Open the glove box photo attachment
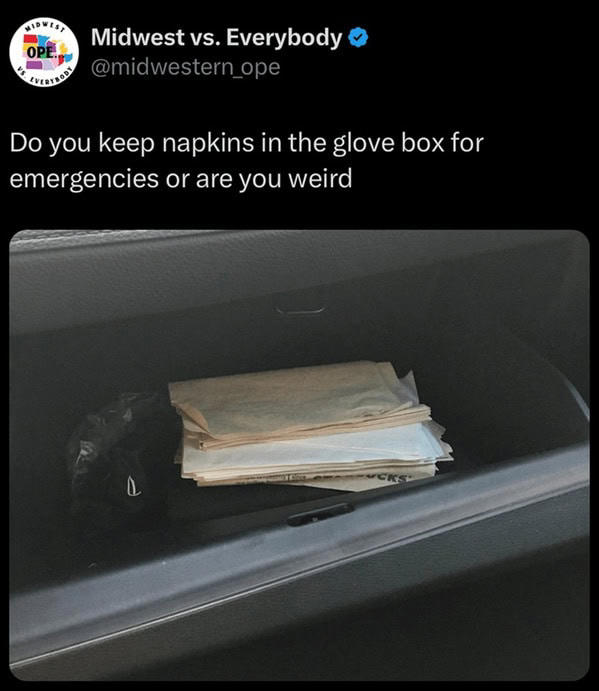 (299, 455)
